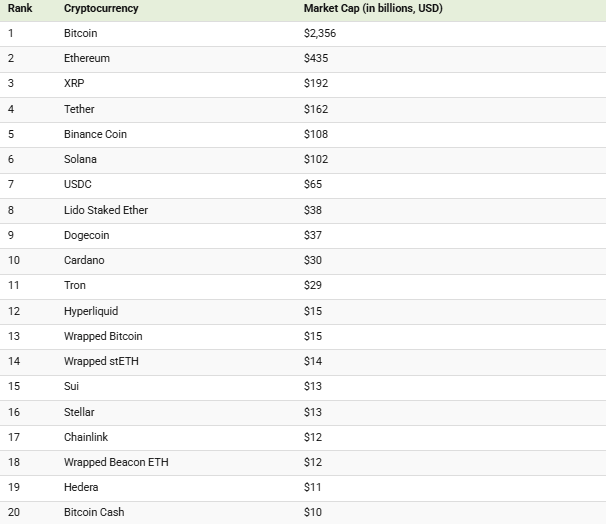Select the Hyperliquid cell
This screenshot has width=606, height=524.
point(91,311)
